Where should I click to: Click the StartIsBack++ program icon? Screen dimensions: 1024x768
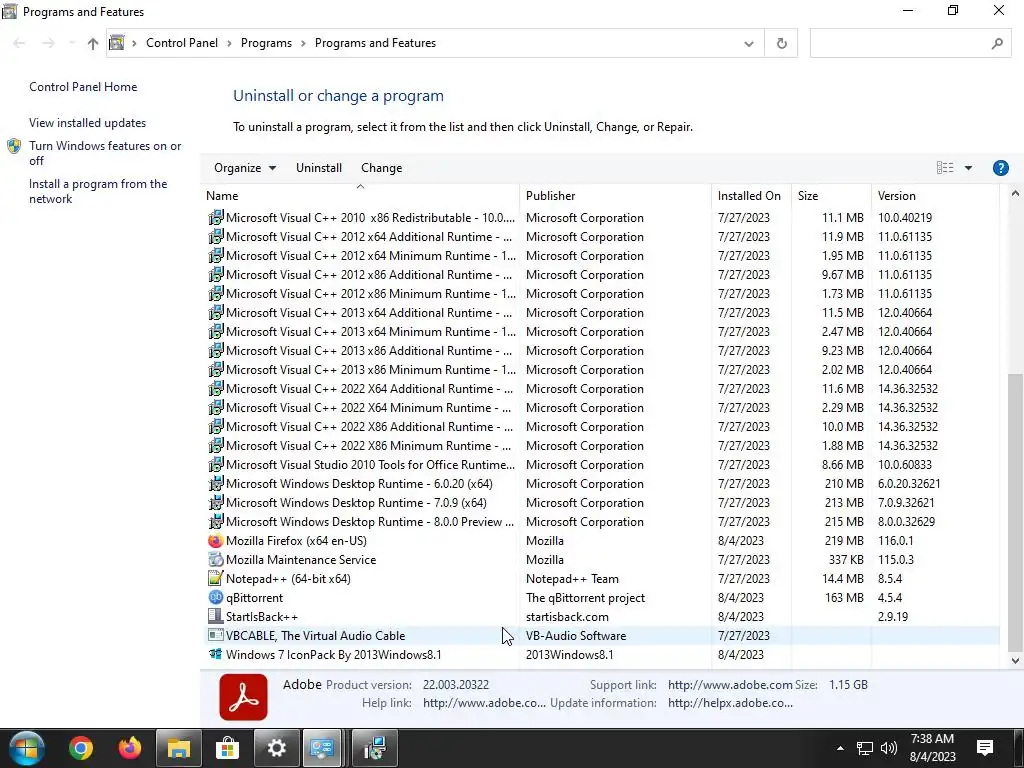[216, 616]
